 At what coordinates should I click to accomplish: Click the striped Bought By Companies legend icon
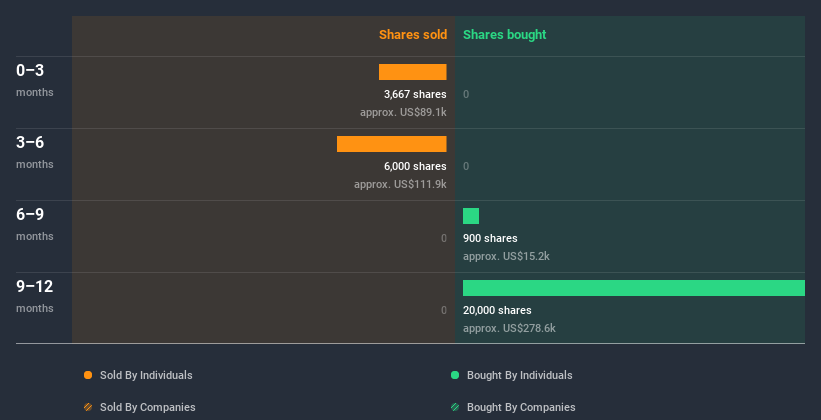(x=455, y=407)
